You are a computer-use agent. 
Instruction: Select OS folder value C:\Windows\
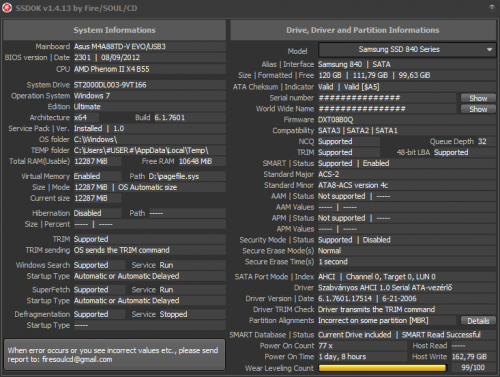[95, 139]
